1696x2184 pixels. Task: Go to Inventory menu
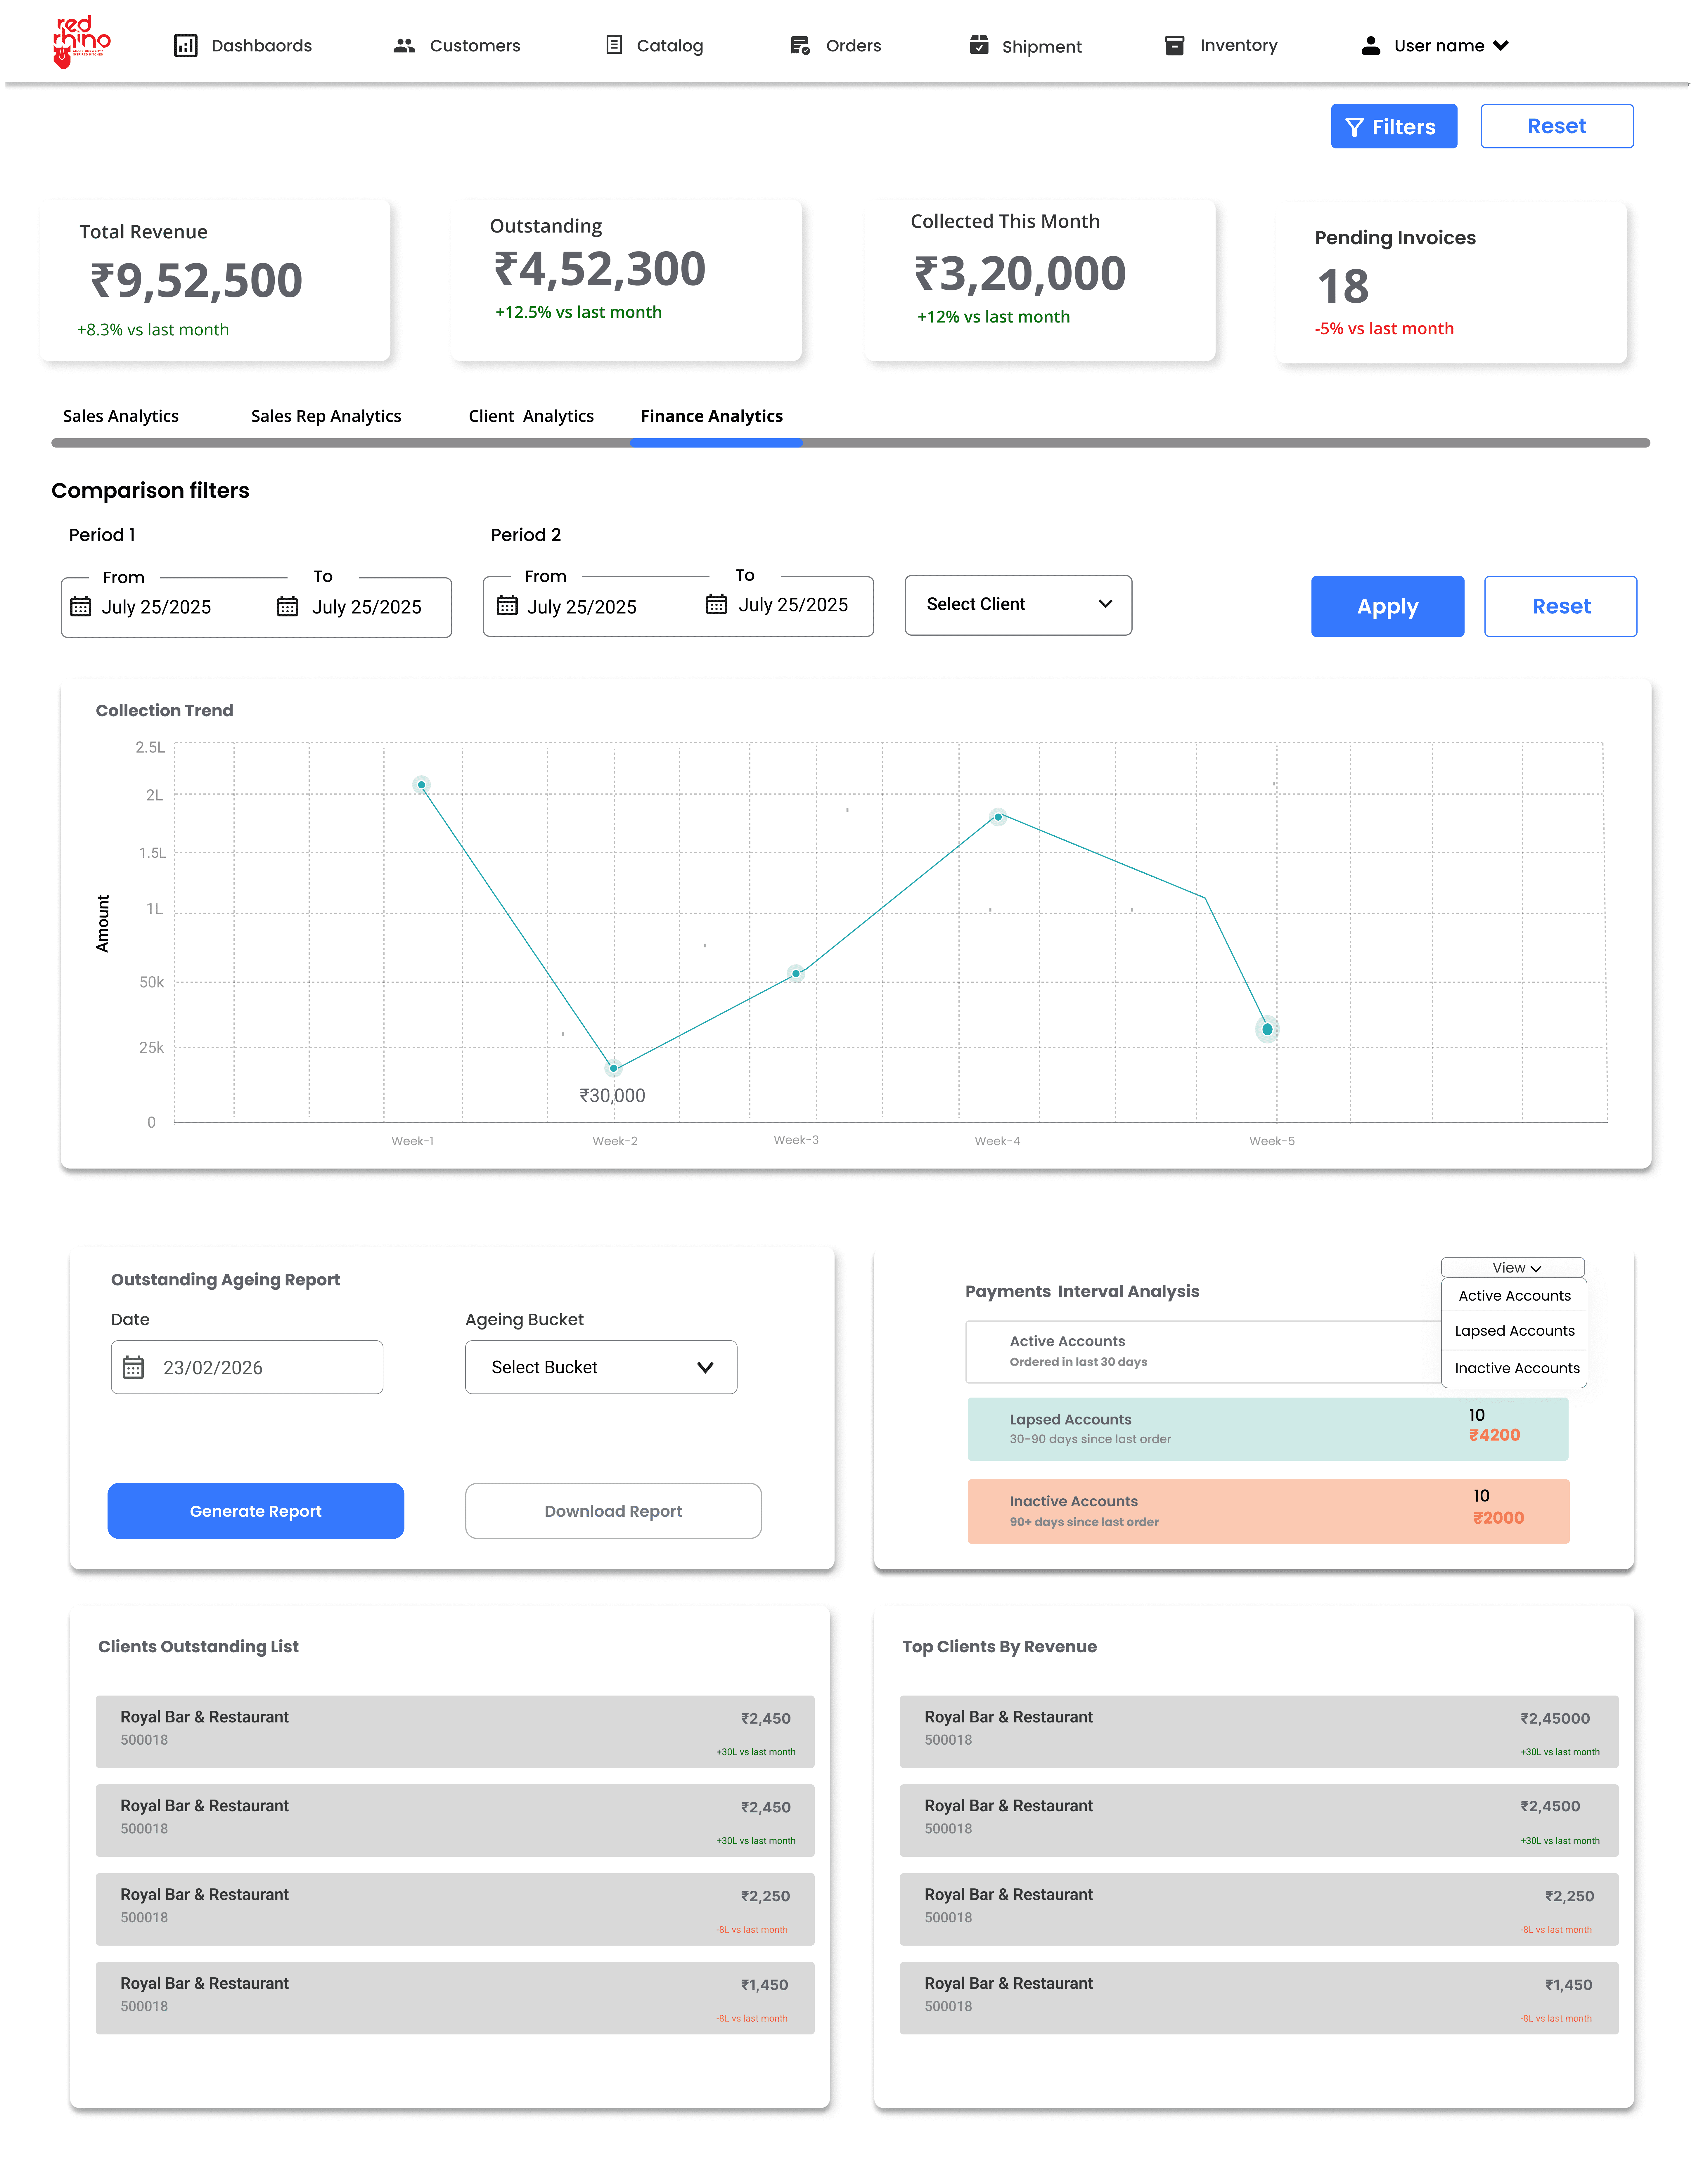pos(1221,46)
